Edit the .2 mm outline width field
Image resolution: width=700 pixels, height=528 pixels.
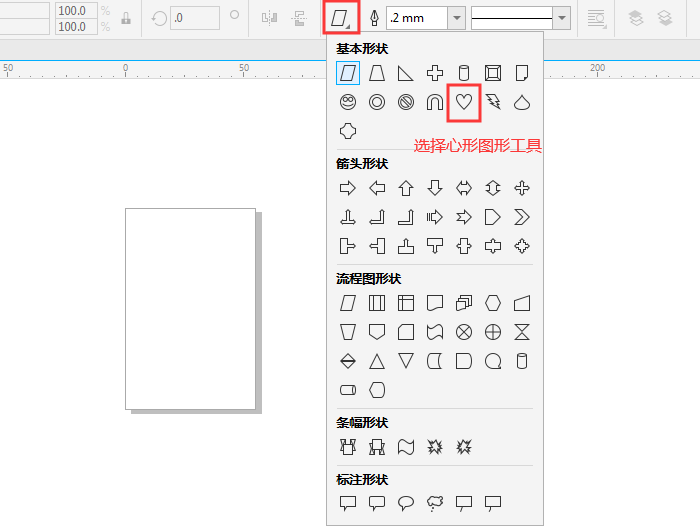(417, 18)
